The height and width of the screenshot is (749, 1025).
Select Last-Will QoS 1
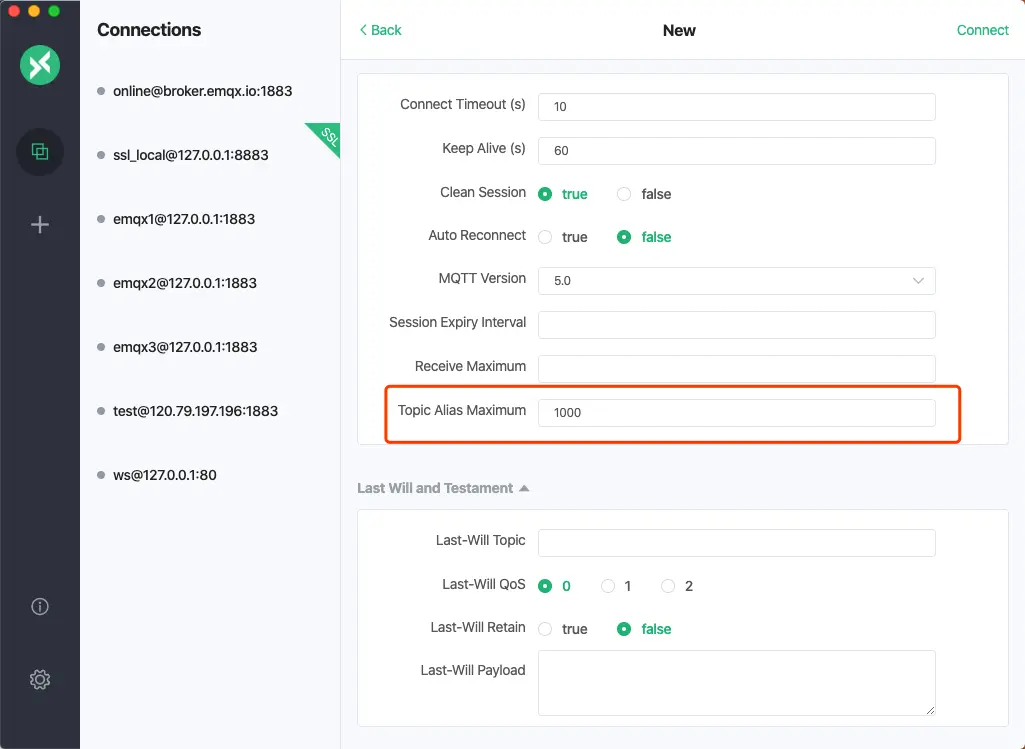click(x=608, y=586)
